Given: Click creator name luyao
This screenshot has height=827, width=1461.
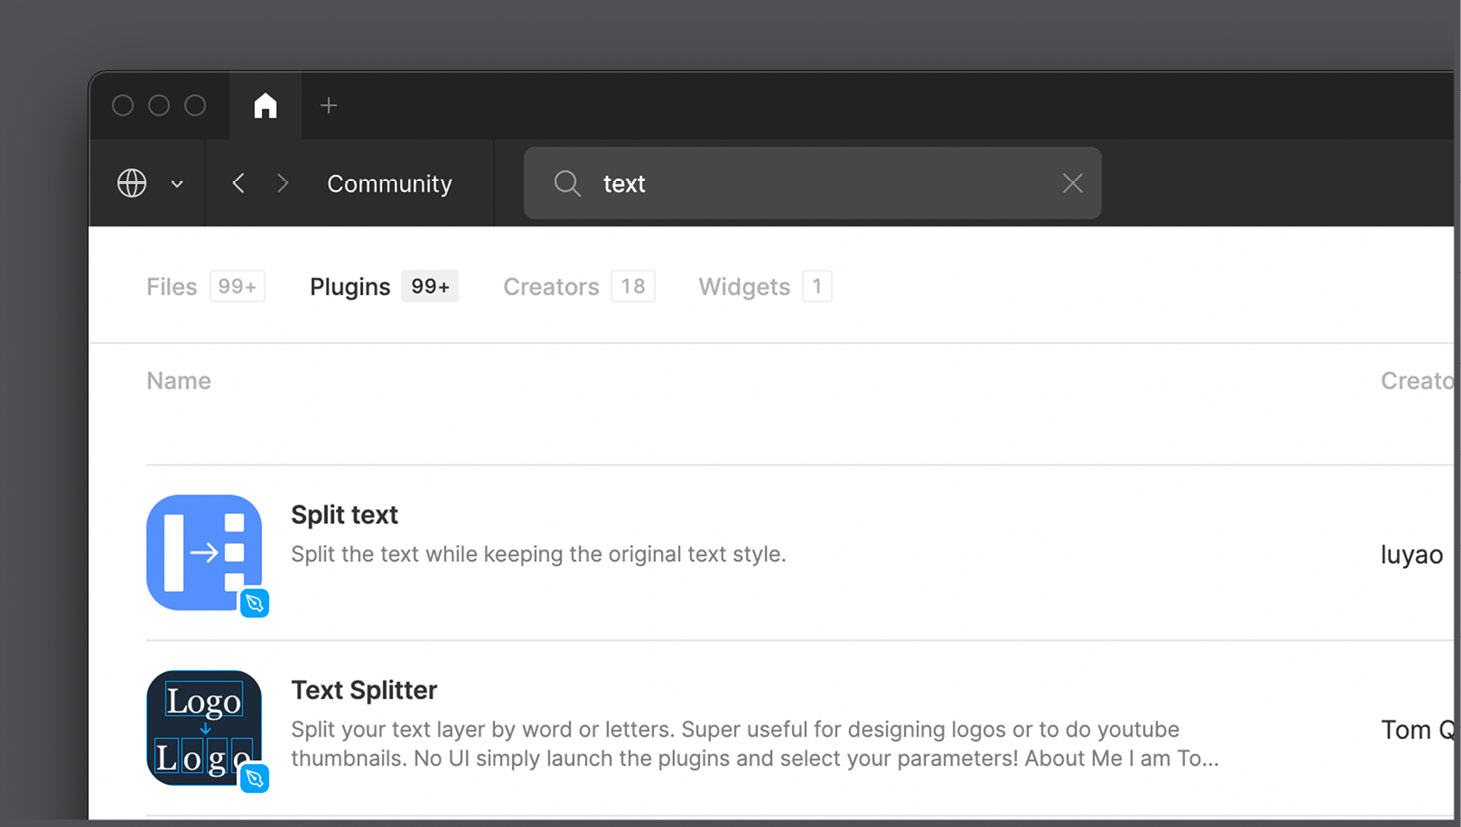Looking at the screenshot, I should click(1412, 554).
